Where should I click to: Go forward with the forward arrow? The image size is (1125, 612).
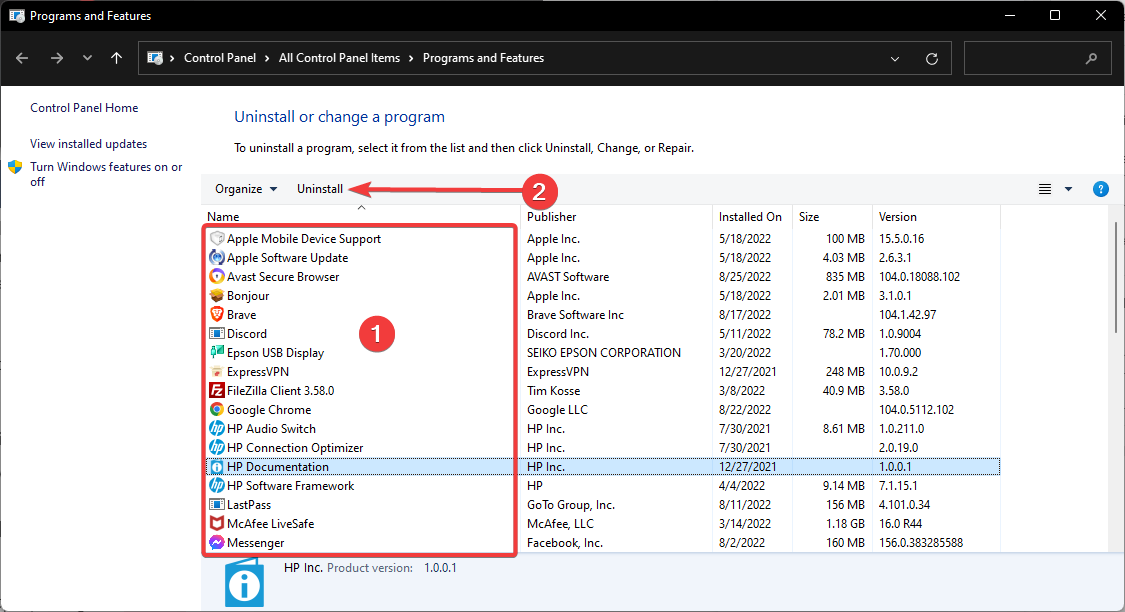coord(57,58)
